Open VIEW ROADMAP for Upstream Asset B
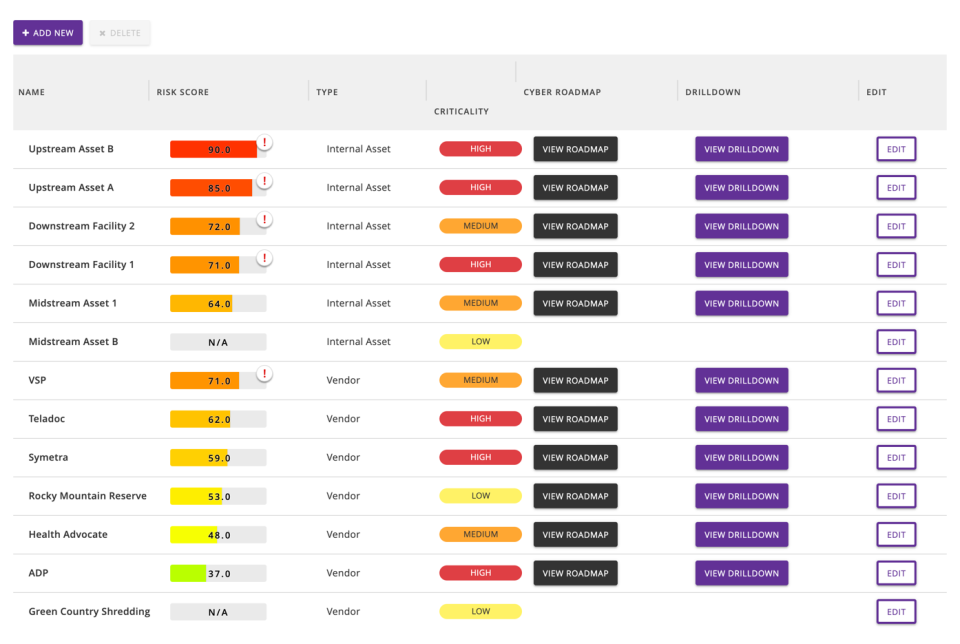This screenshot has width=960, height=644. click(x=575, y=148)
